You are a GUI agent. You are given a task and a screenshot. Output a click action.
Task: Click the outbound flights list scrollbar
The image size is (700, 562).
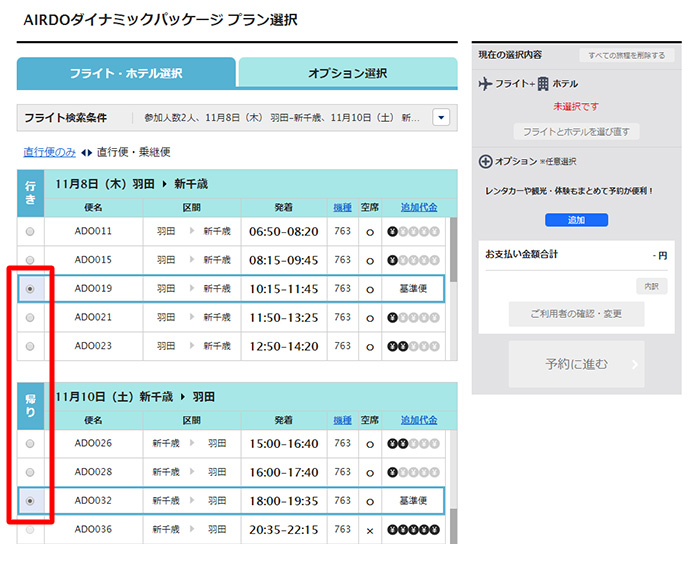(453, 250)
